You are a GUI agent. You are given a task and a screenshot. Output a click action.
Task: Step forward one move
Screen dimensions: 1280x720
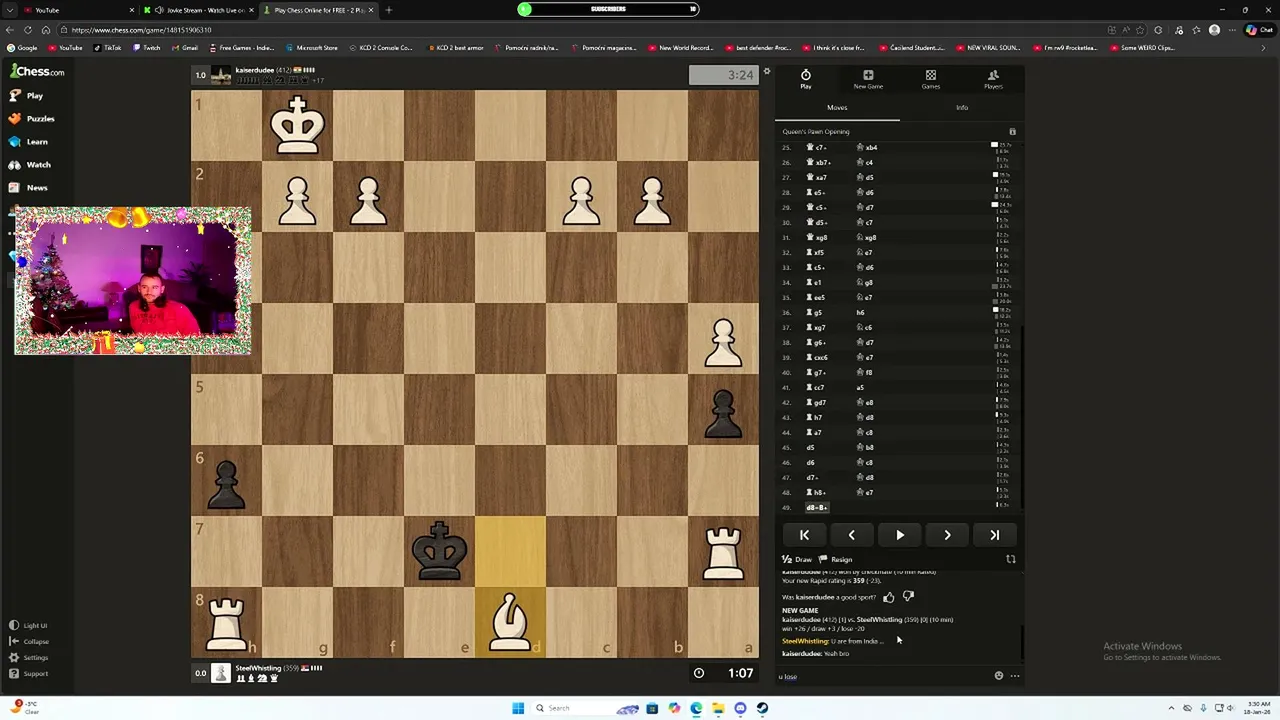(x=947, y=535)
